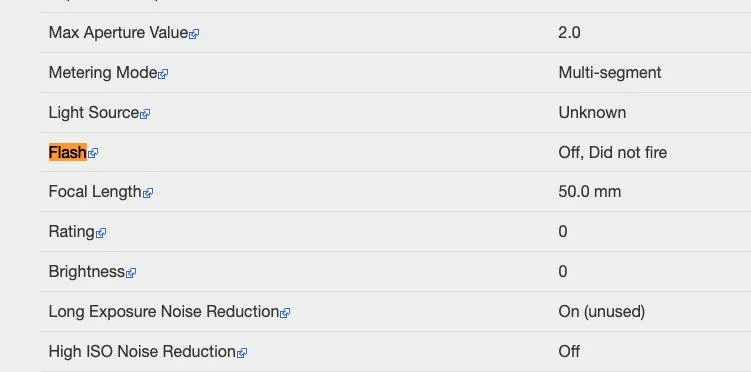Image resolution: width=751 pixels, height=372 pixels.
Task: Click the 50.0 mm focal length value
Action: pyautogui.click(x=590, y=192)
